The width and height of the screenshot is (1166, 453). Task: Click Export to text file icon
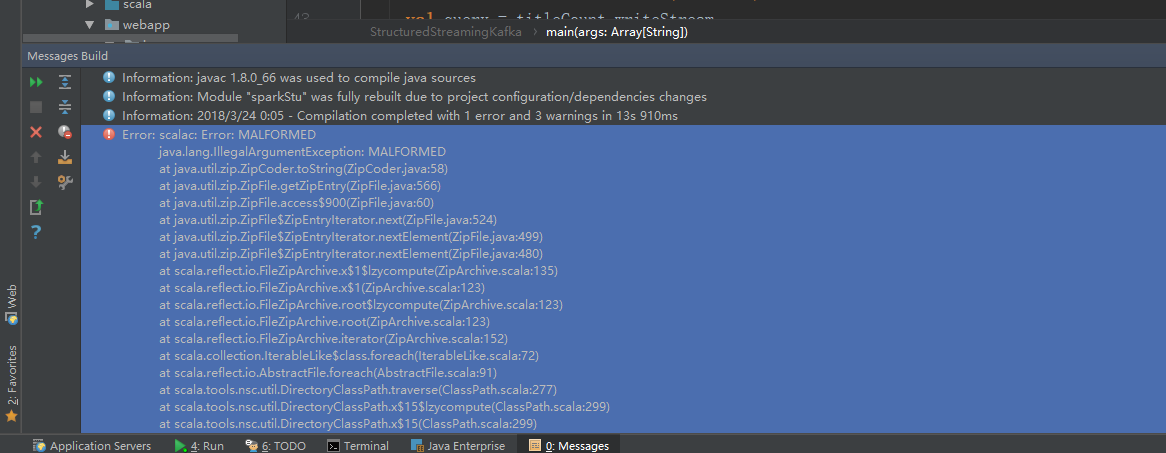36,208
